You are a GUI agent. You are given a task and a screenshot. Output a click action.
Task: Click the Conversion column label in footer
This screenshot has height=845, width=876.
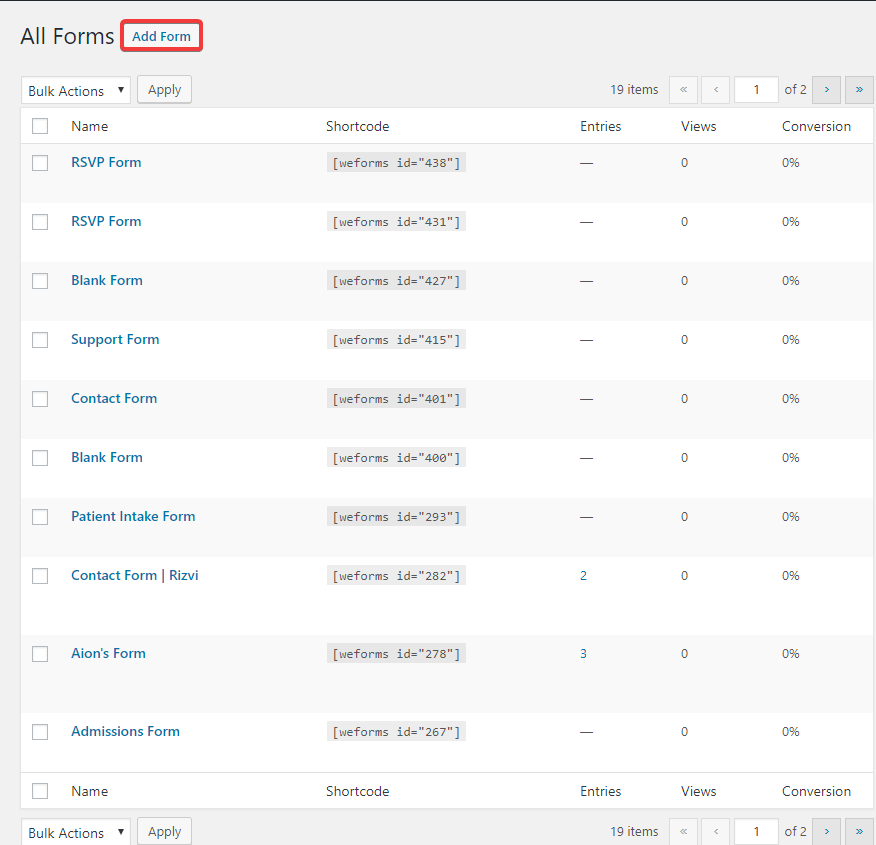[x=816, y=791]
